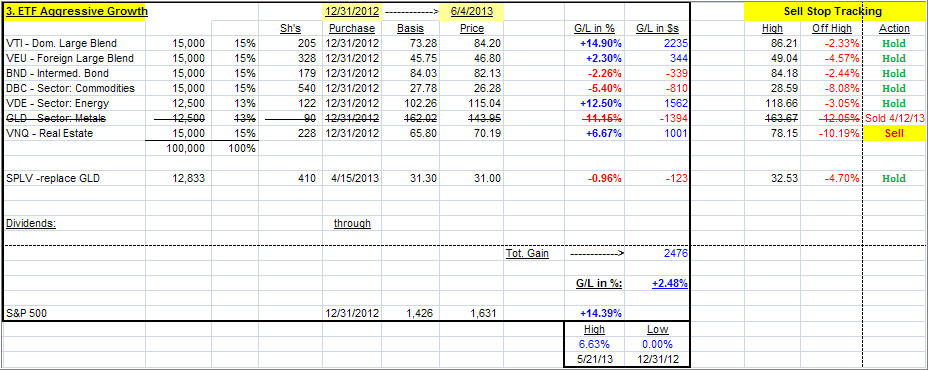
Task: Click the yellow 'Sell' action cell for VNQ
Action: pos(894,134)
